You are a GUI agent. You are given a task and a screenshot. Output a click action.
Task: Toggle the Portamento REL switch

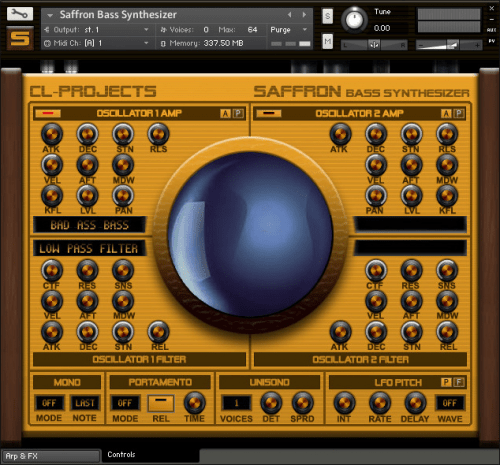[161, 403]
